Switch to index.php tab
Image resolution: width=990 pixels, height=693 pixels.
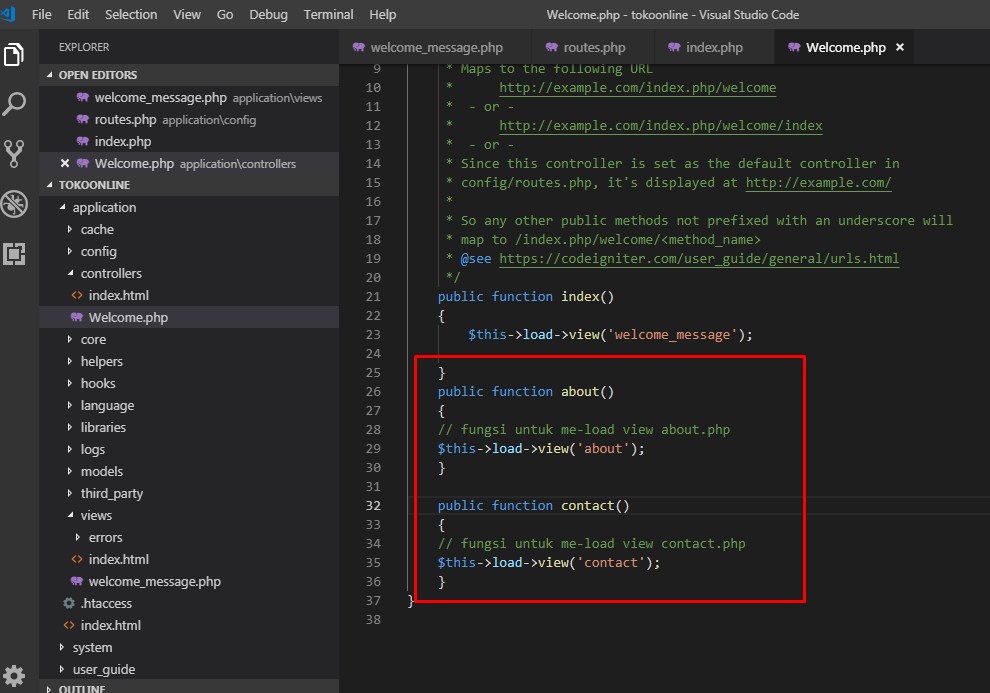click(x=712, y=47)
